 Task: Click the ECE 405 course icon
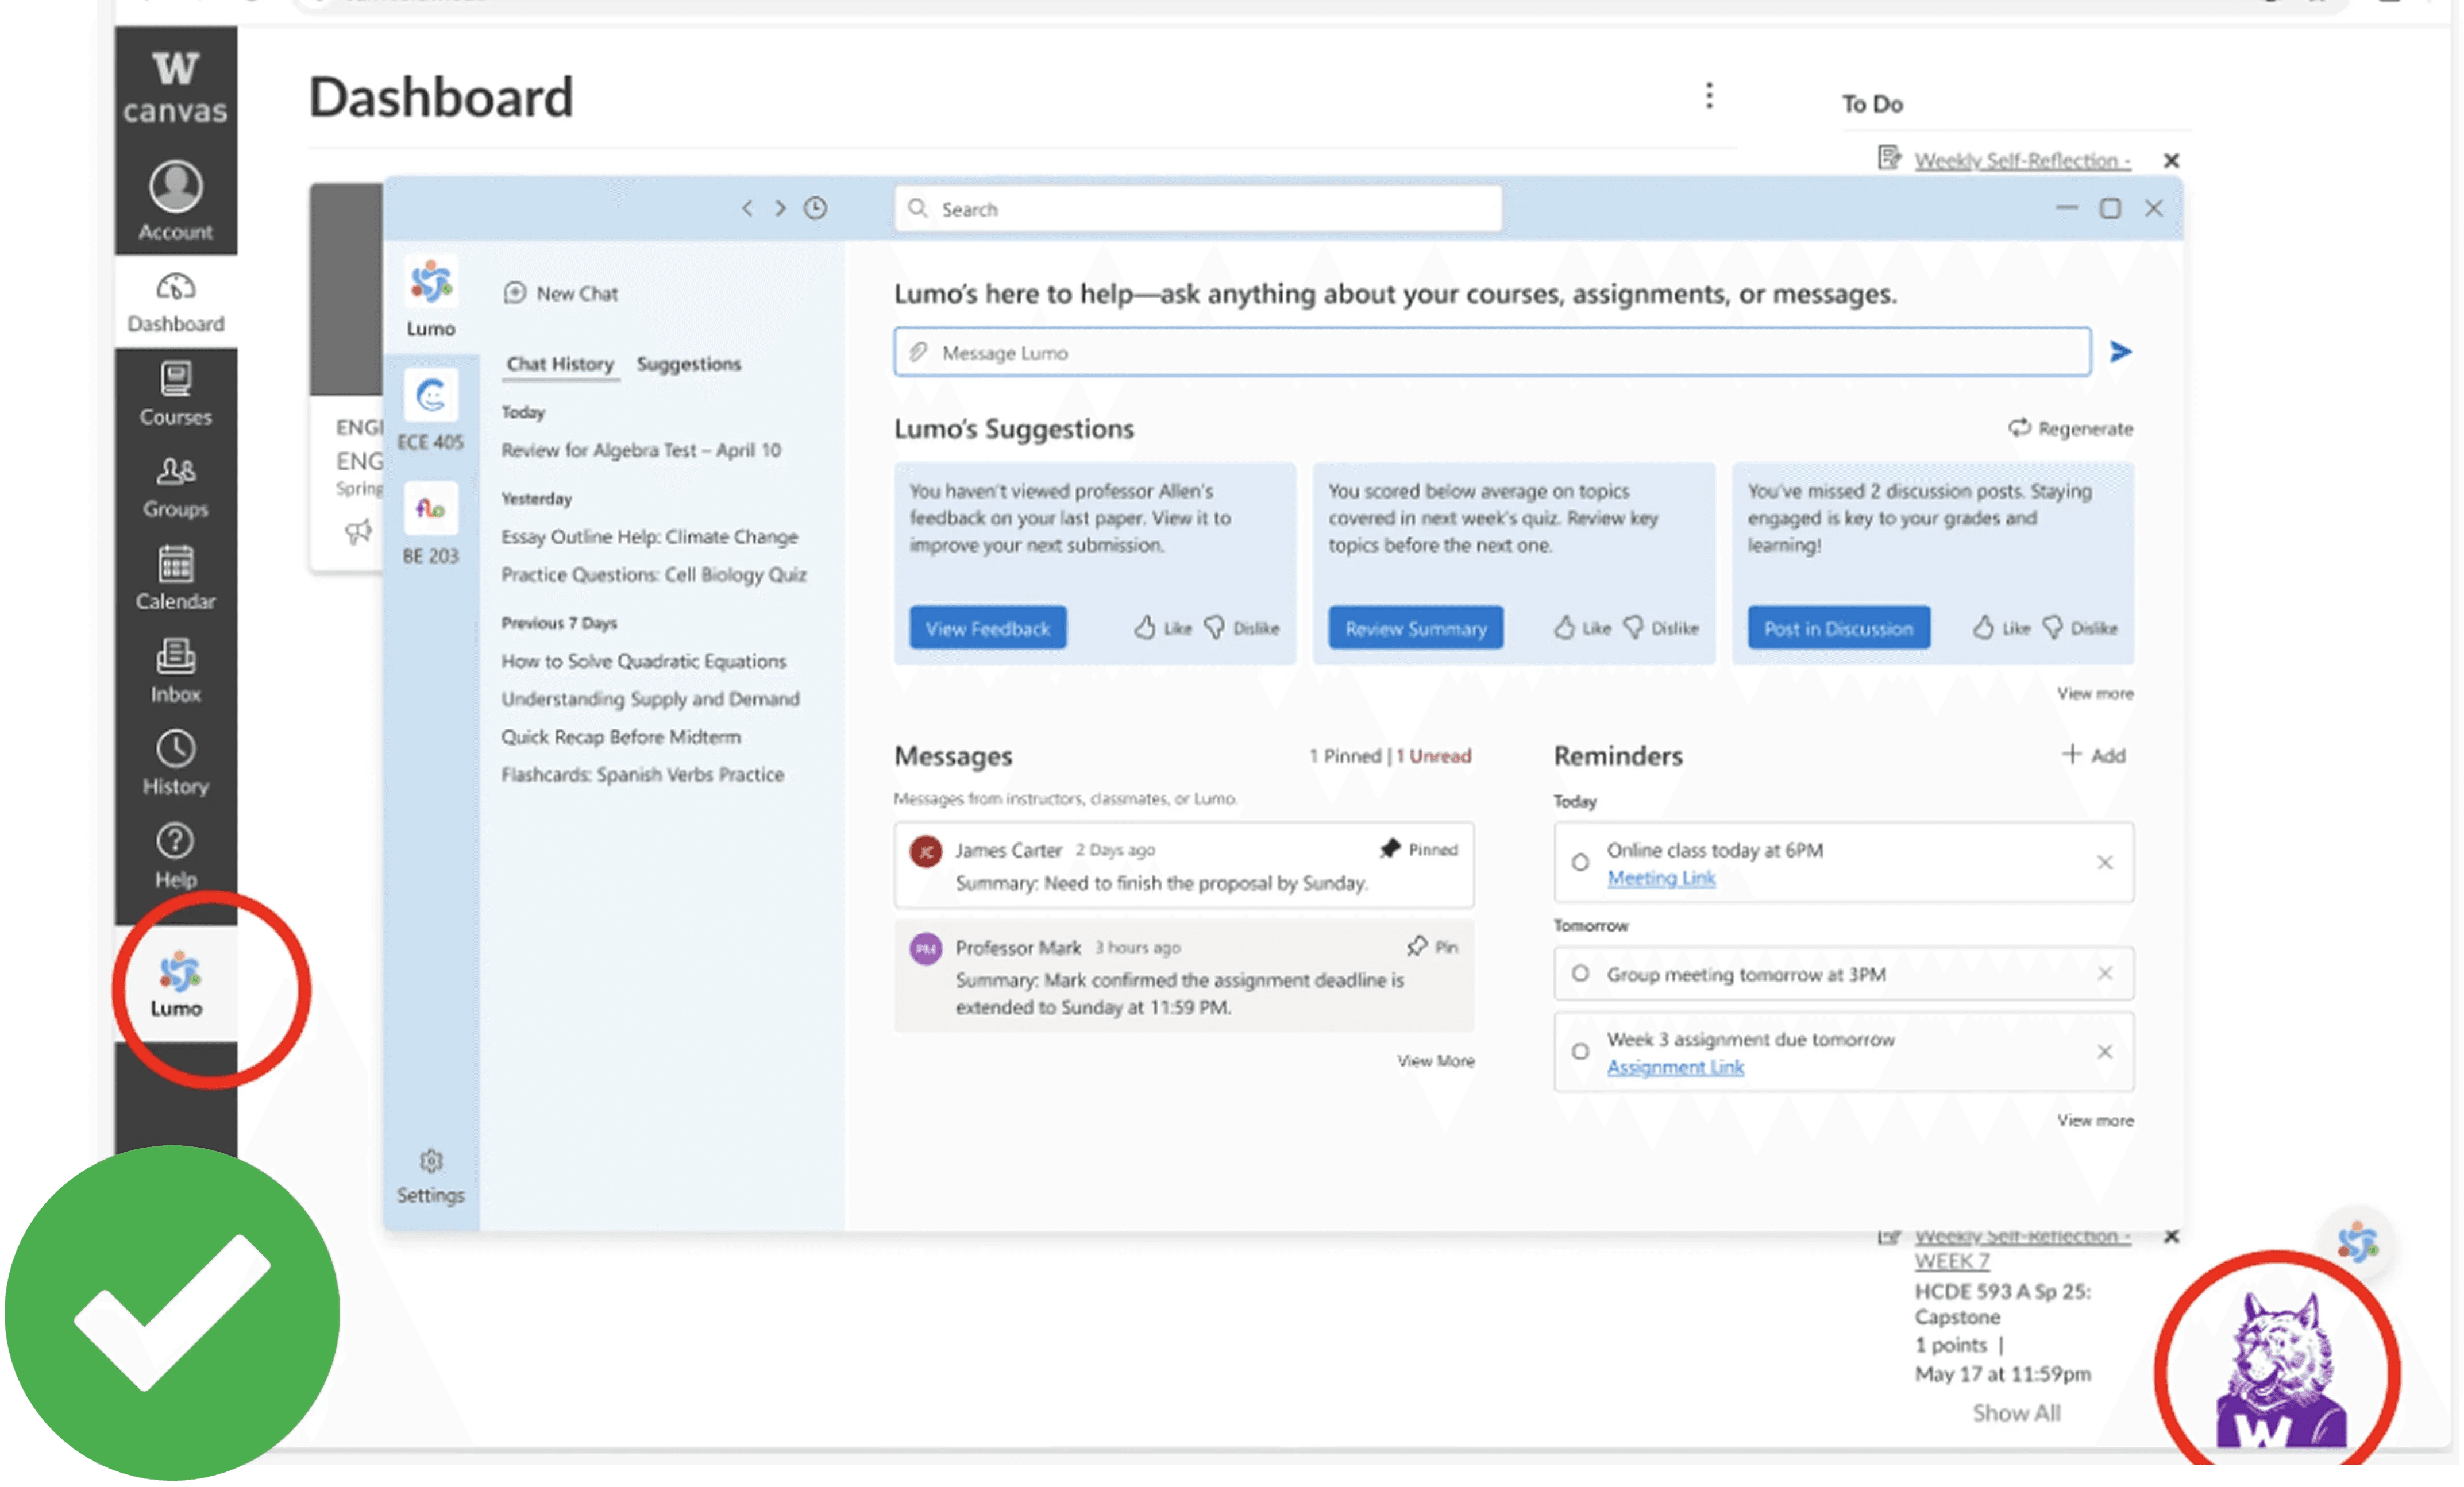click(431, 396)
